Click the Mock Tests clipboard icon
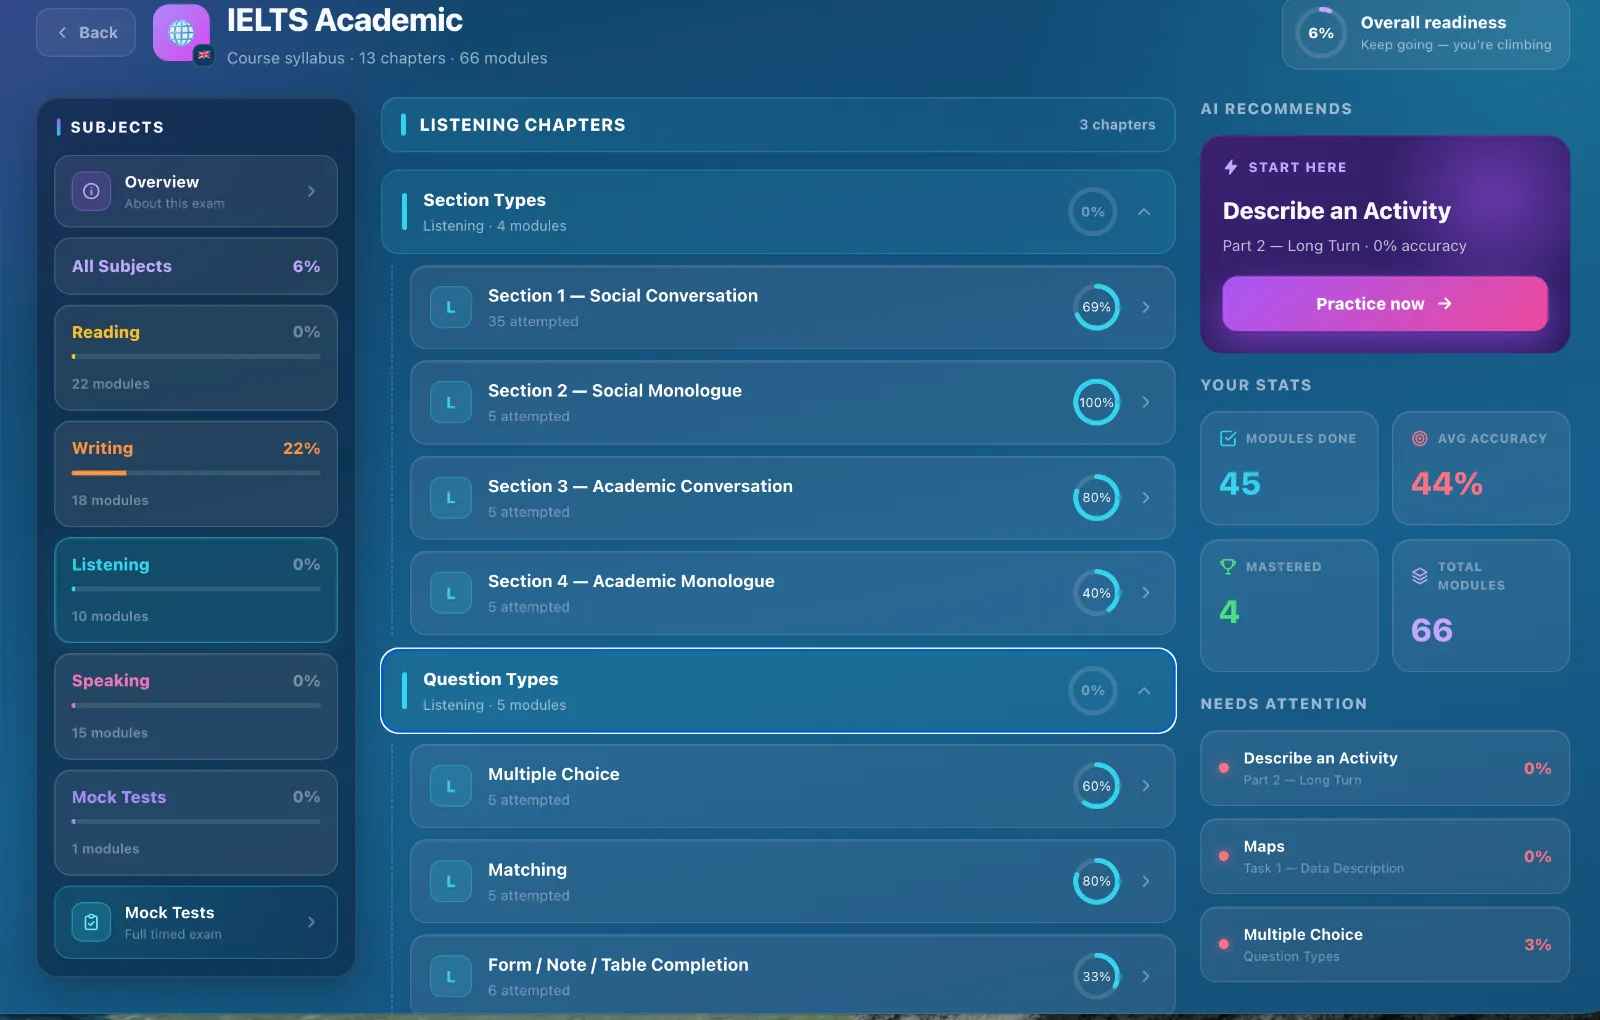Viewport: 1600px width, 1020px height. coord(91,922)
